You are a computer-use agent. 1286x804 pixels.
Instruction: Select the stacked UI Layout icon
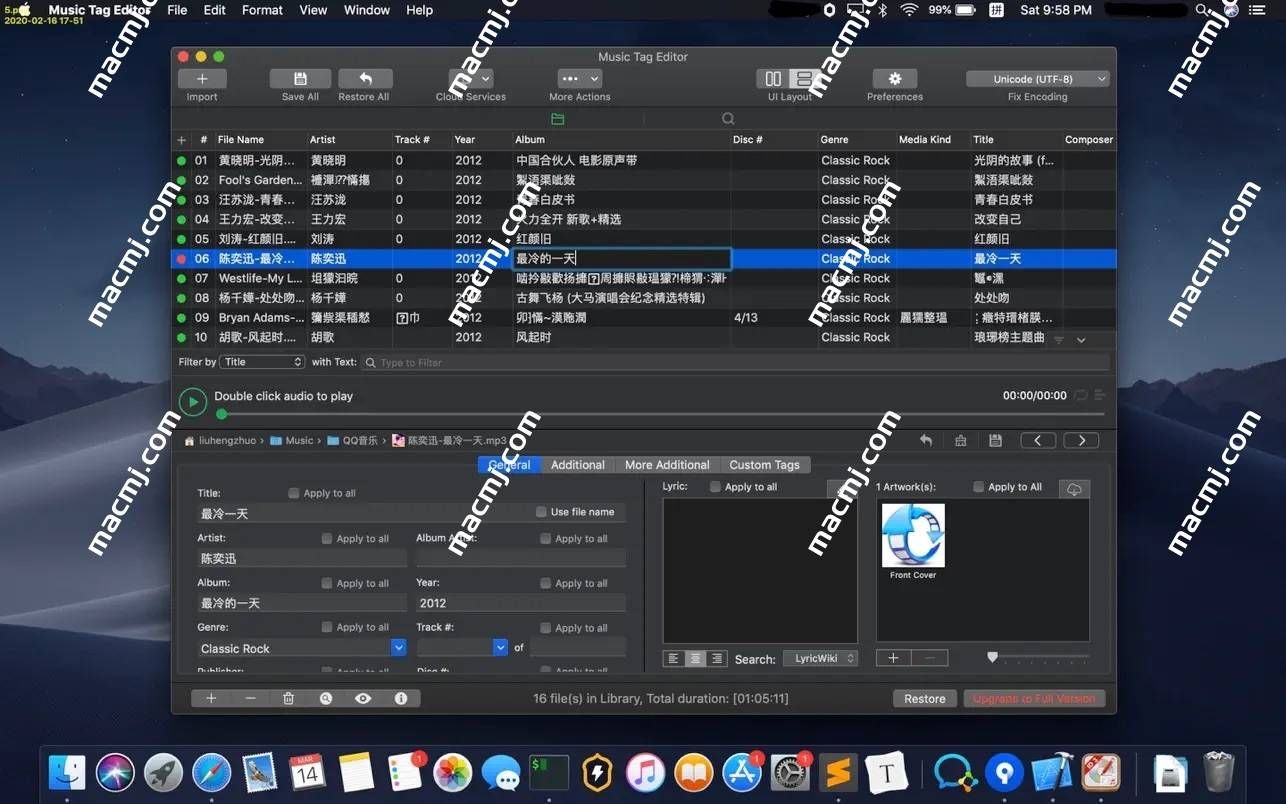[x=803, y=79]
